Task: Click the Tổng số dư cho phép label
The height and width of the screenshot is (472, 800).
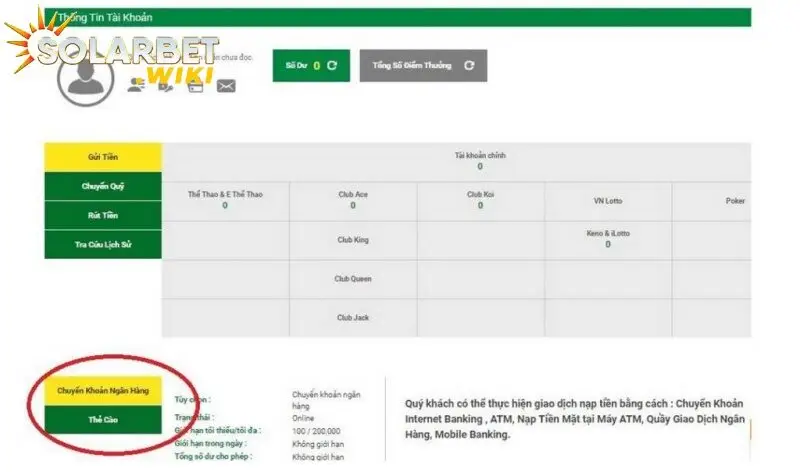Action: click(x=213, y=456)
